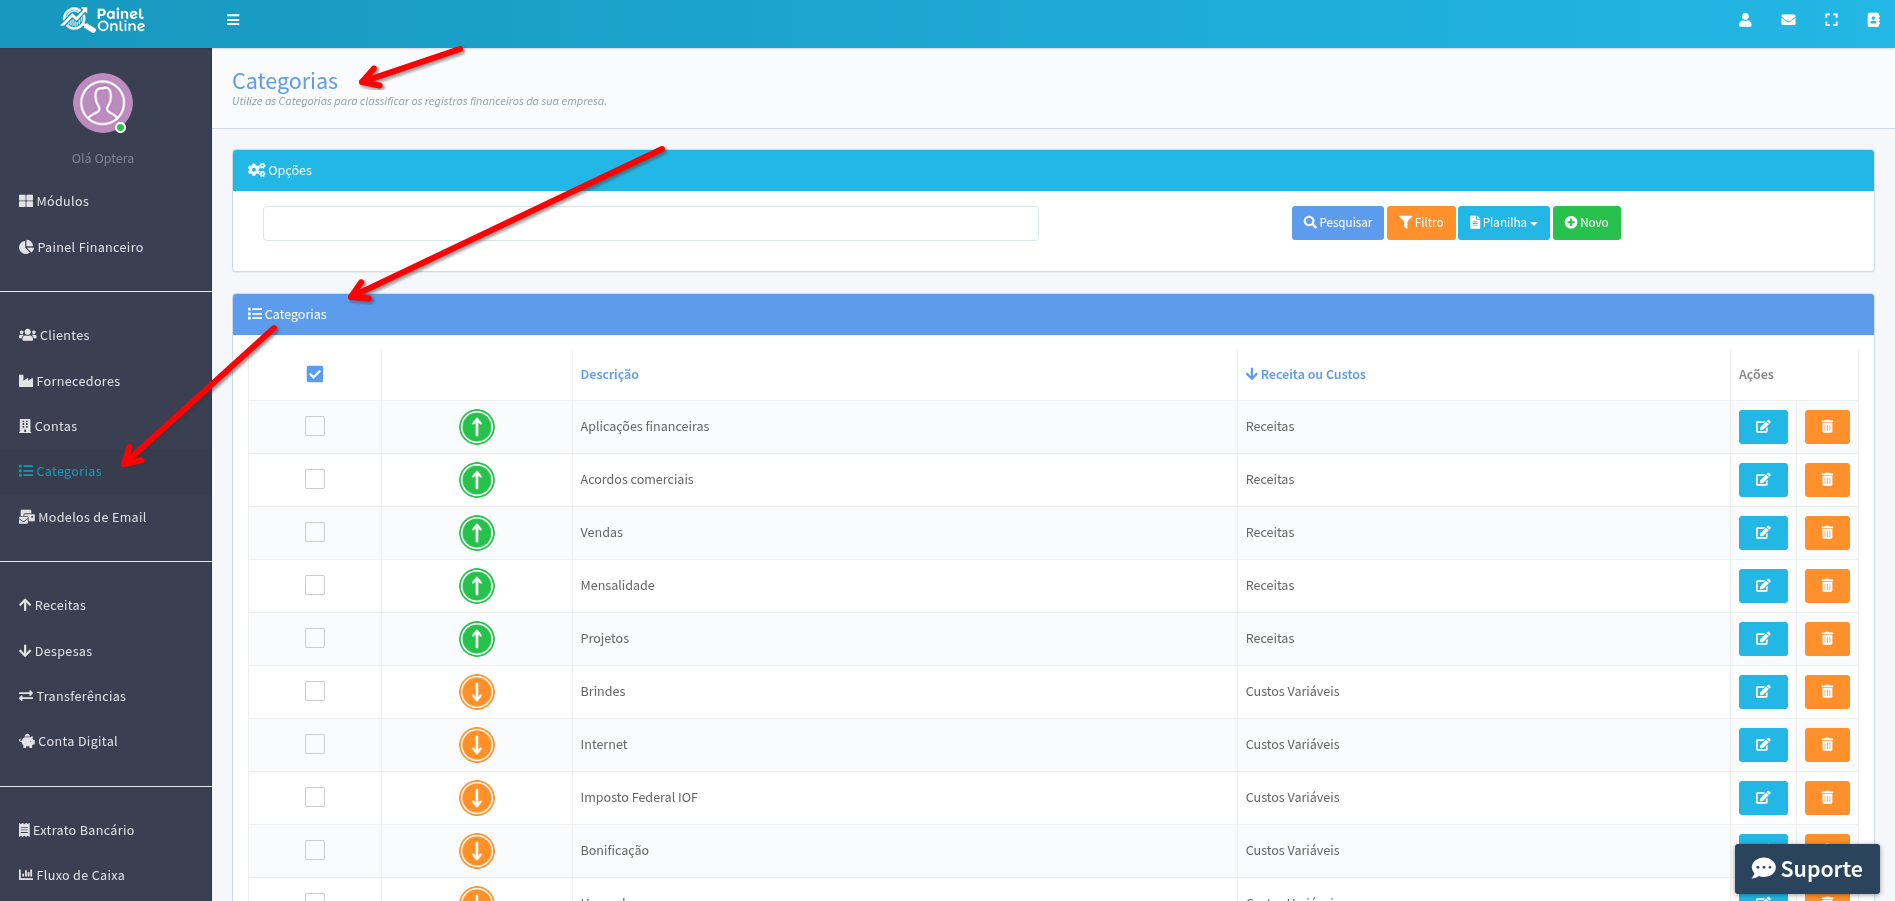Screen dimensions: 1895x901
Task: Click the green Novo button
Action: click(1586, 223)
